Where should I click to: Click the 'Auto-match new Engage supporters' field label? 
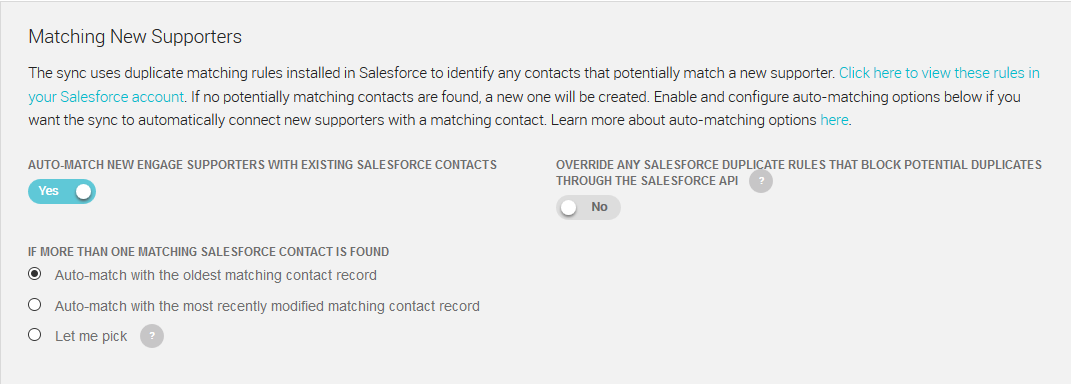(x=262, y=165)
